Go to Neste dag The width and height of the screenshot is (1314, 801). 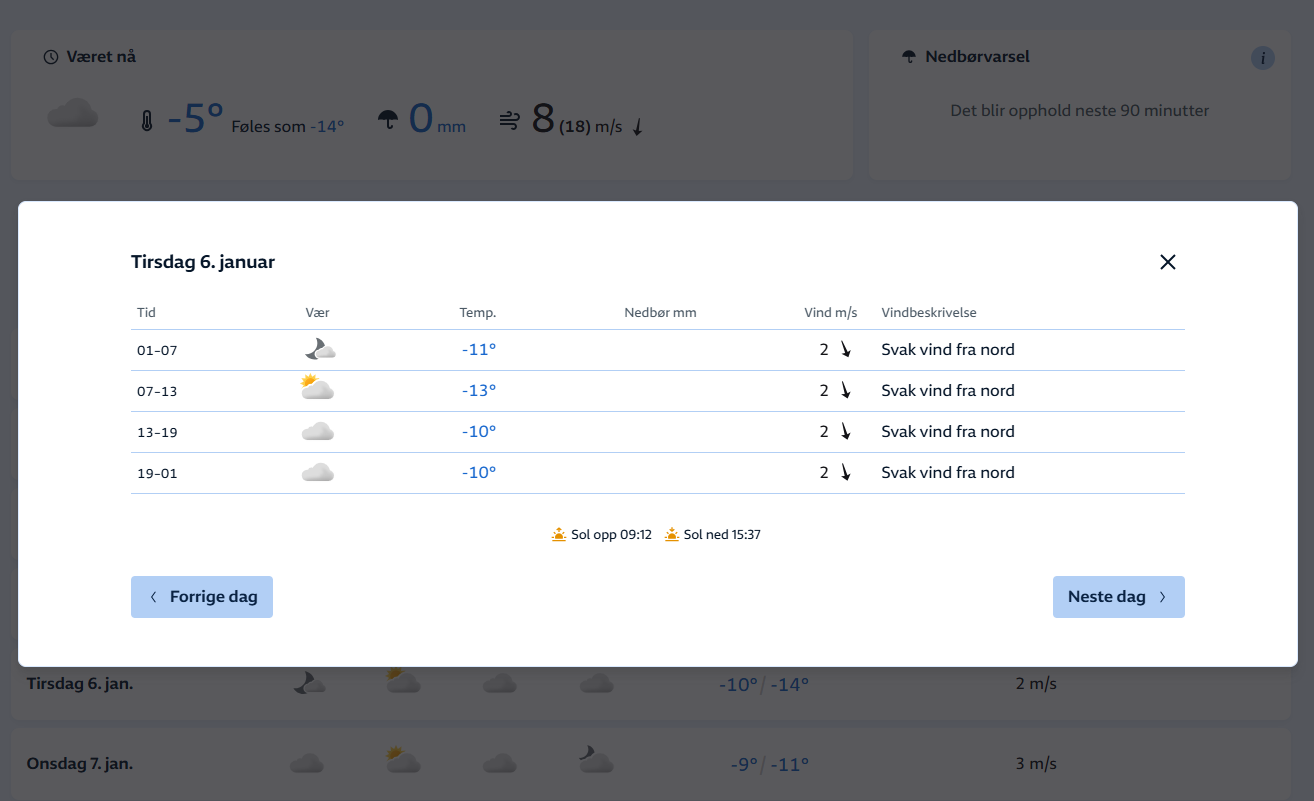point(1118,597)
